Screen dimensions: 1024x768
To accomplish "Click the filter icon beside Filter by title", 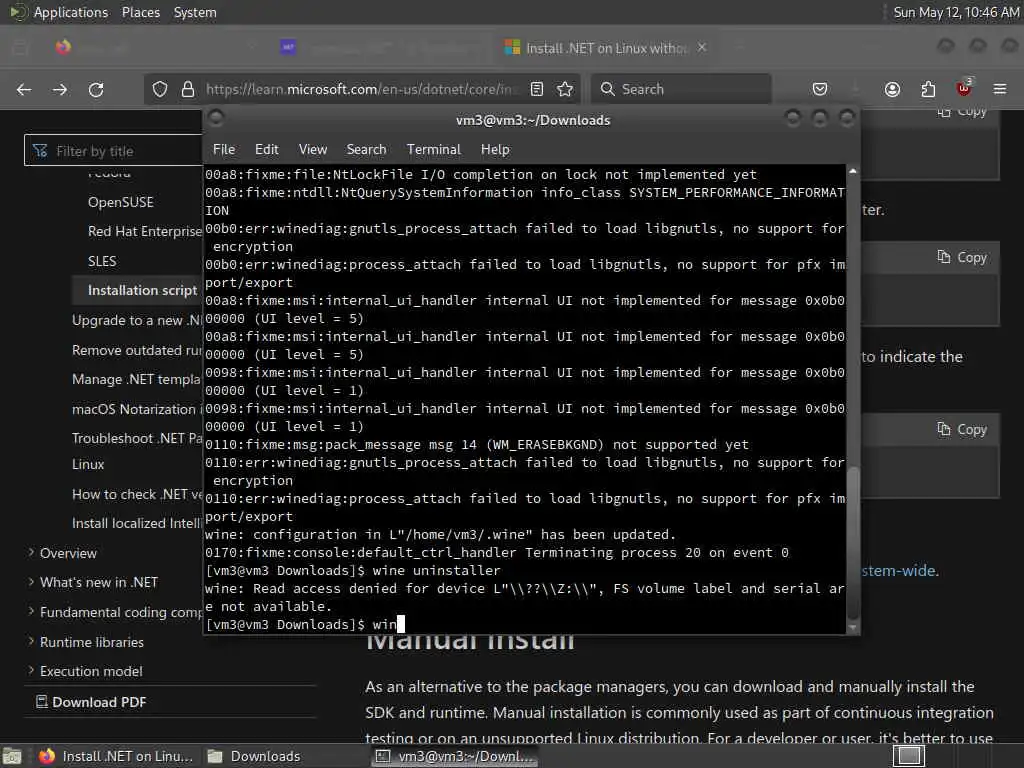I will (40, 151).
